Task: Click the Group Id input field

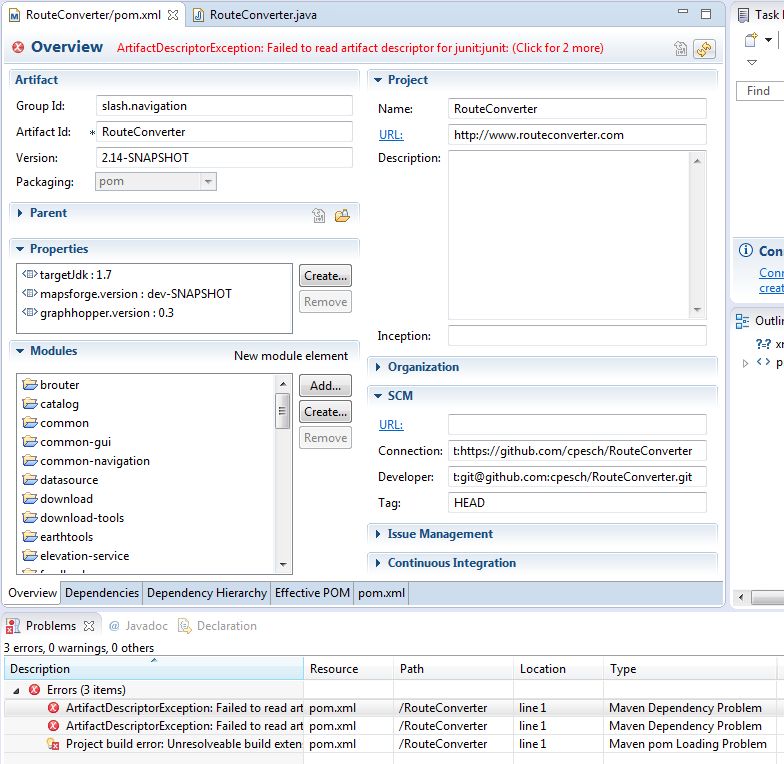Action: [224, 106]
